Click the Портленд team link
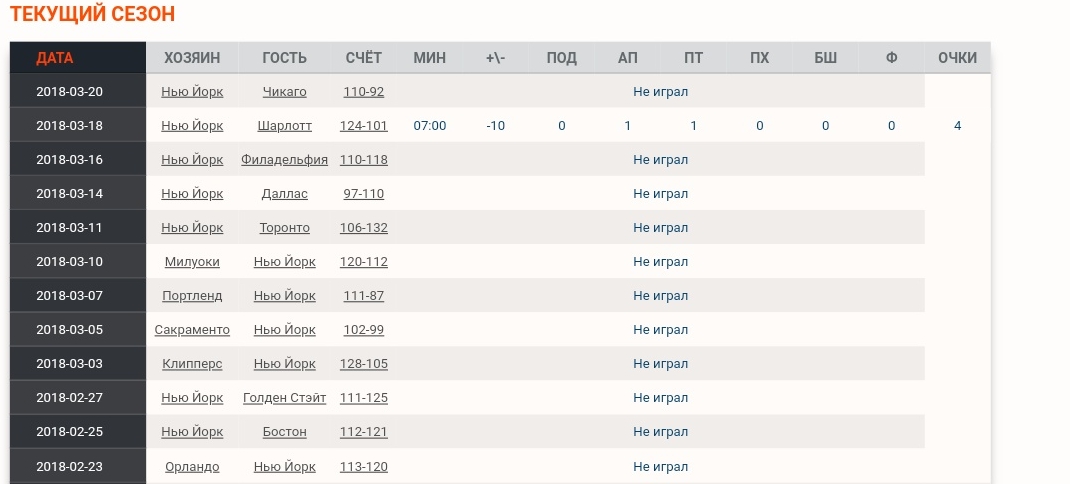1070x484 pixels. point(192,296)
